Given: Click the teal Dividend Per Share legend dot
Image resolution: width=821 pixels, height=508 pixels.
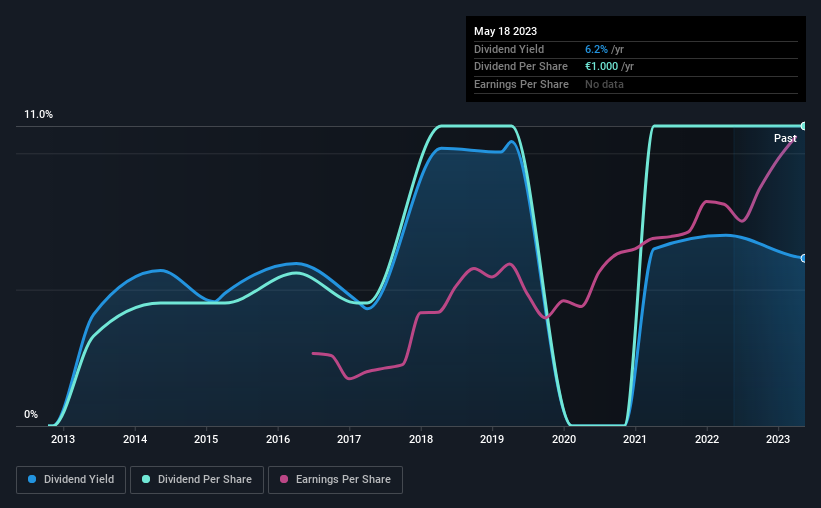Looking at the screenshot, I should click(x=146, y=479).
